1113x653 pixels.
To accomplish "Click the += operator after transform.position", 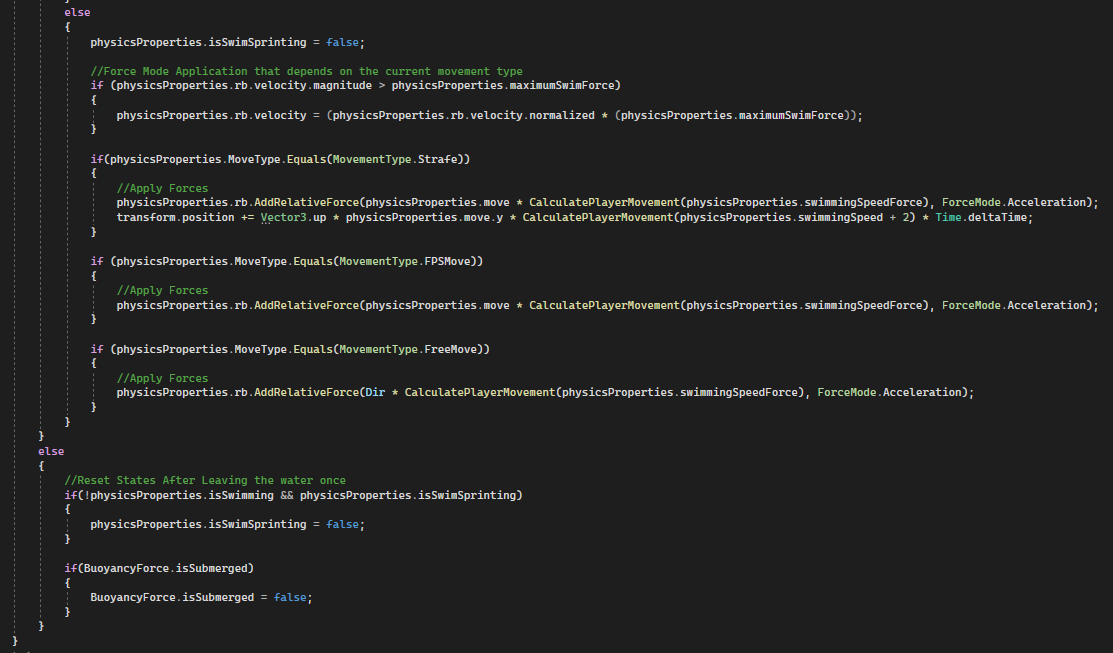I will (x=247, y=217).
